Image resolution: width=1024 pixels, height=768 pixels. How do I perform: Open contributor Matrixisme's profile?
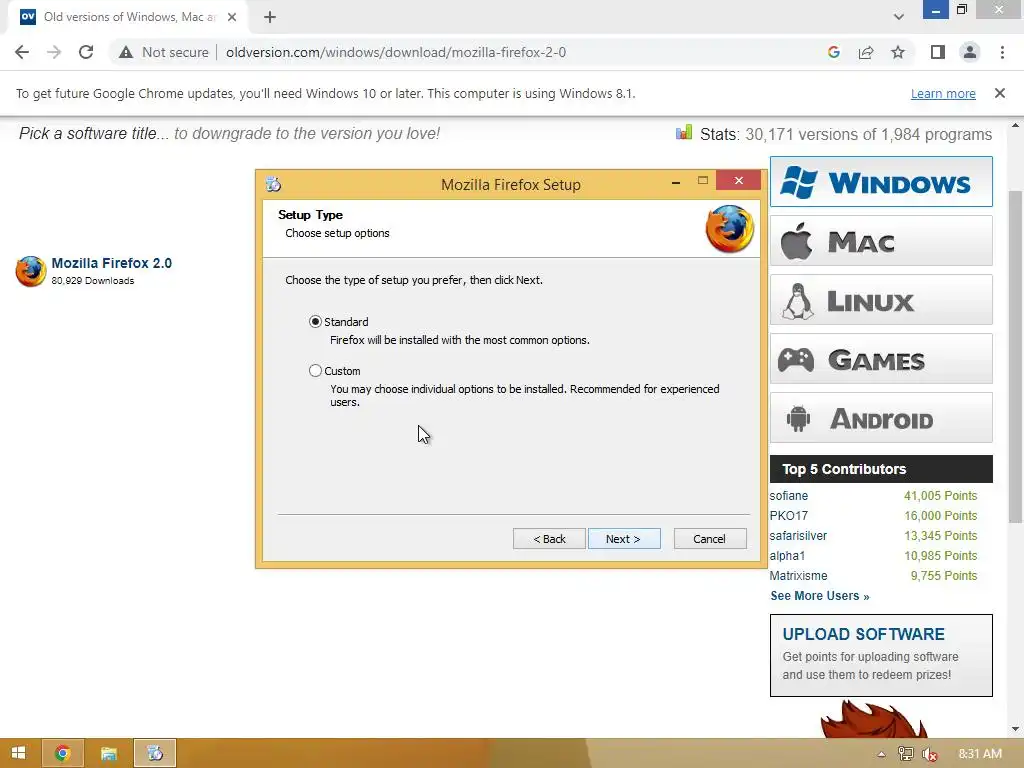tap(798, 575)
